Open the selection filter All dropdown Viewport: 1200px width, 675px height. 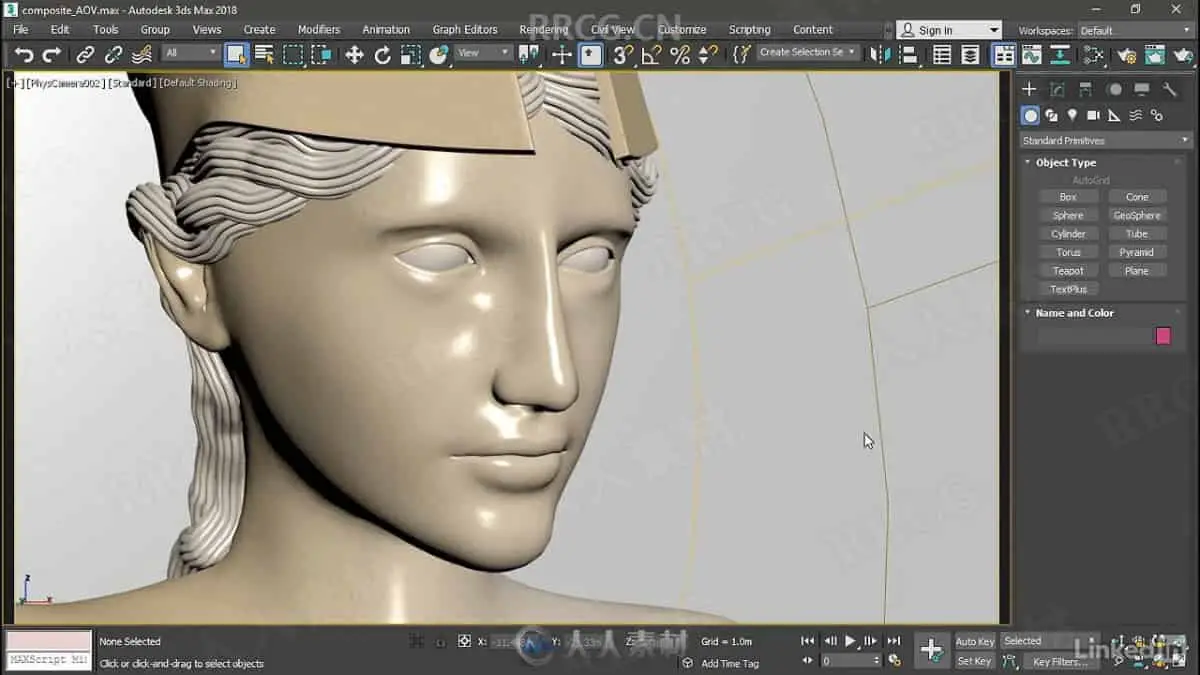click(190, 53)
